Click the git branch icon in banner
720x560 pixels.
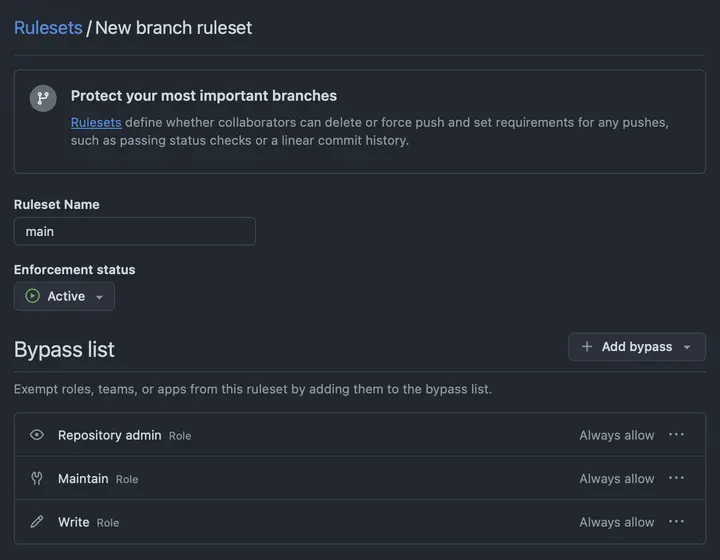[43, 98]
